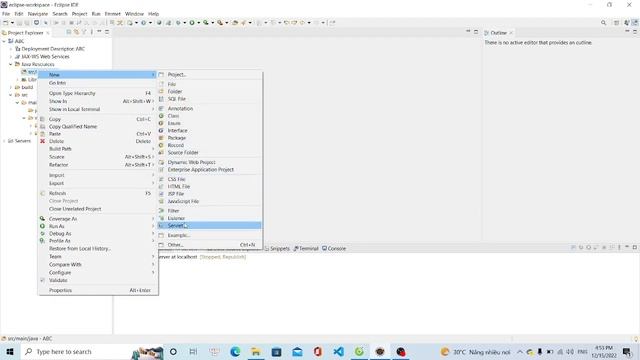Screen dimensions: 640x360
Task: Select Listener in the New submenu
Action: [209, 218]
